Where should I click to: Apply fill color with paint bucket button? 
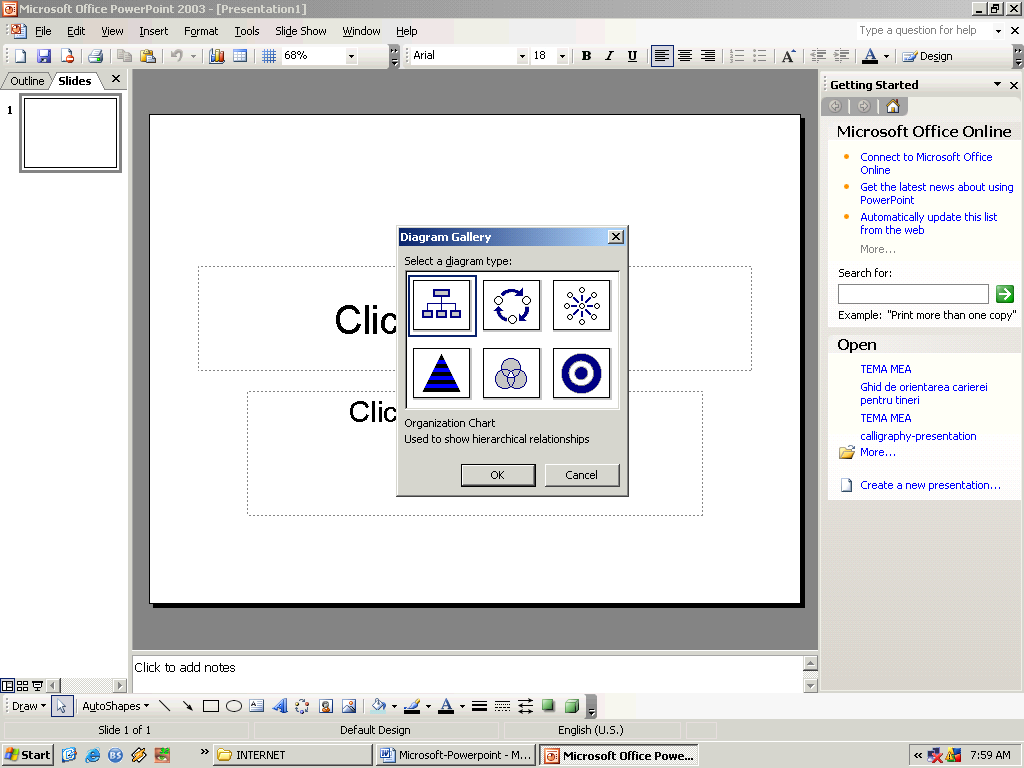click(x=379, y=706)
